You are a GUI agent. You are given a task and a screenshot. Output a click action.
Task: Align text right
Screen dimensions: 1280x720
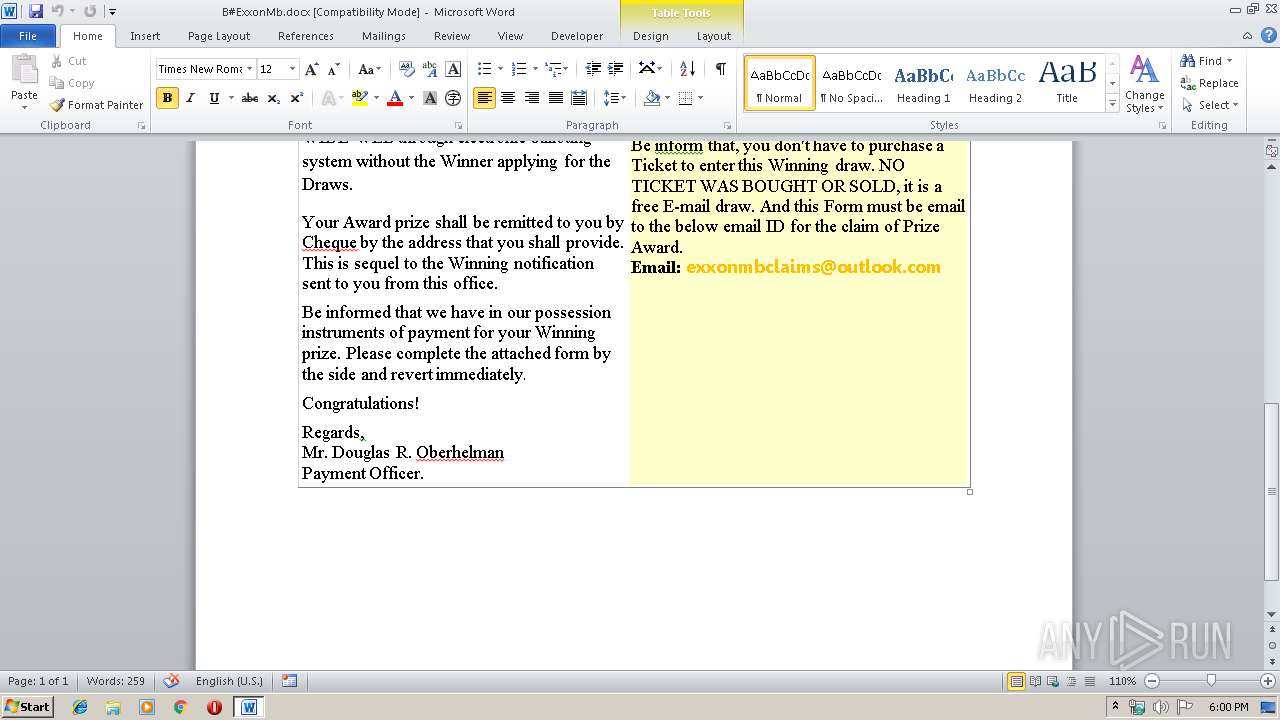[x=531, y=98]
